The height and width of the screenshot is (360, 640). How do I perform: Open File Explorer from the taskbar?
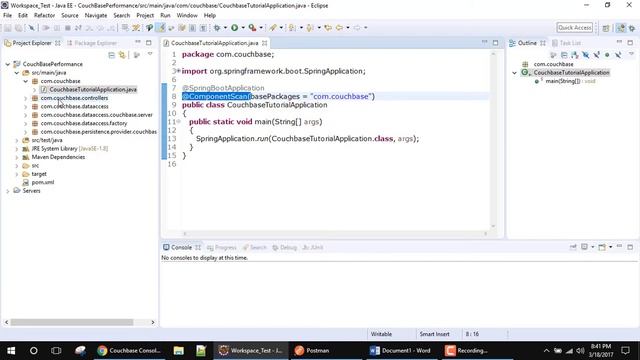(x=178, y=350)
